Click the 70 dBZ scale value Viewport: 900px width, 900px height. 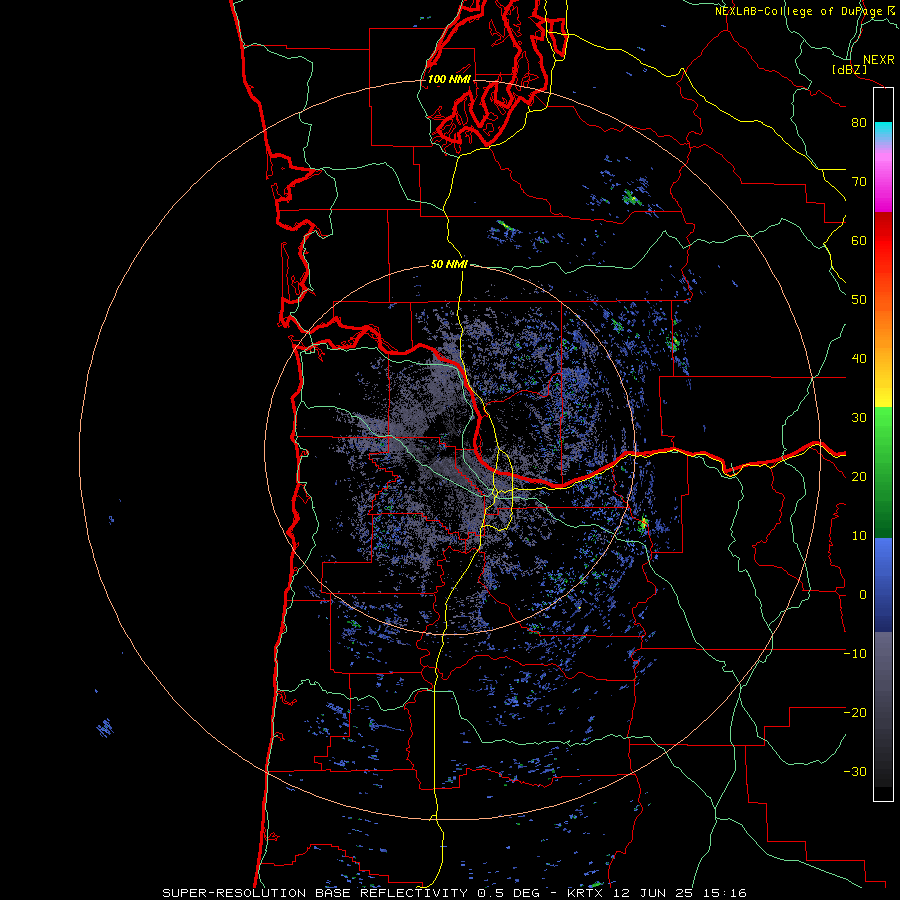(859, 181)
